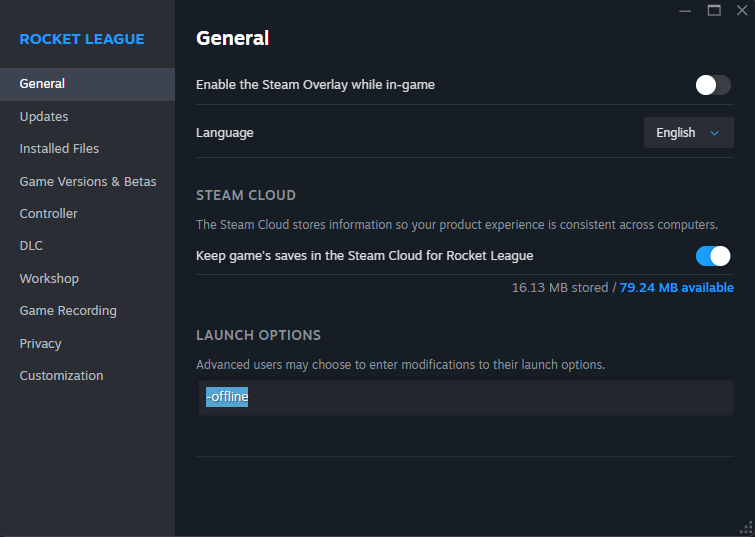Close the properties window
755x537 pixels.
[742, 11]
